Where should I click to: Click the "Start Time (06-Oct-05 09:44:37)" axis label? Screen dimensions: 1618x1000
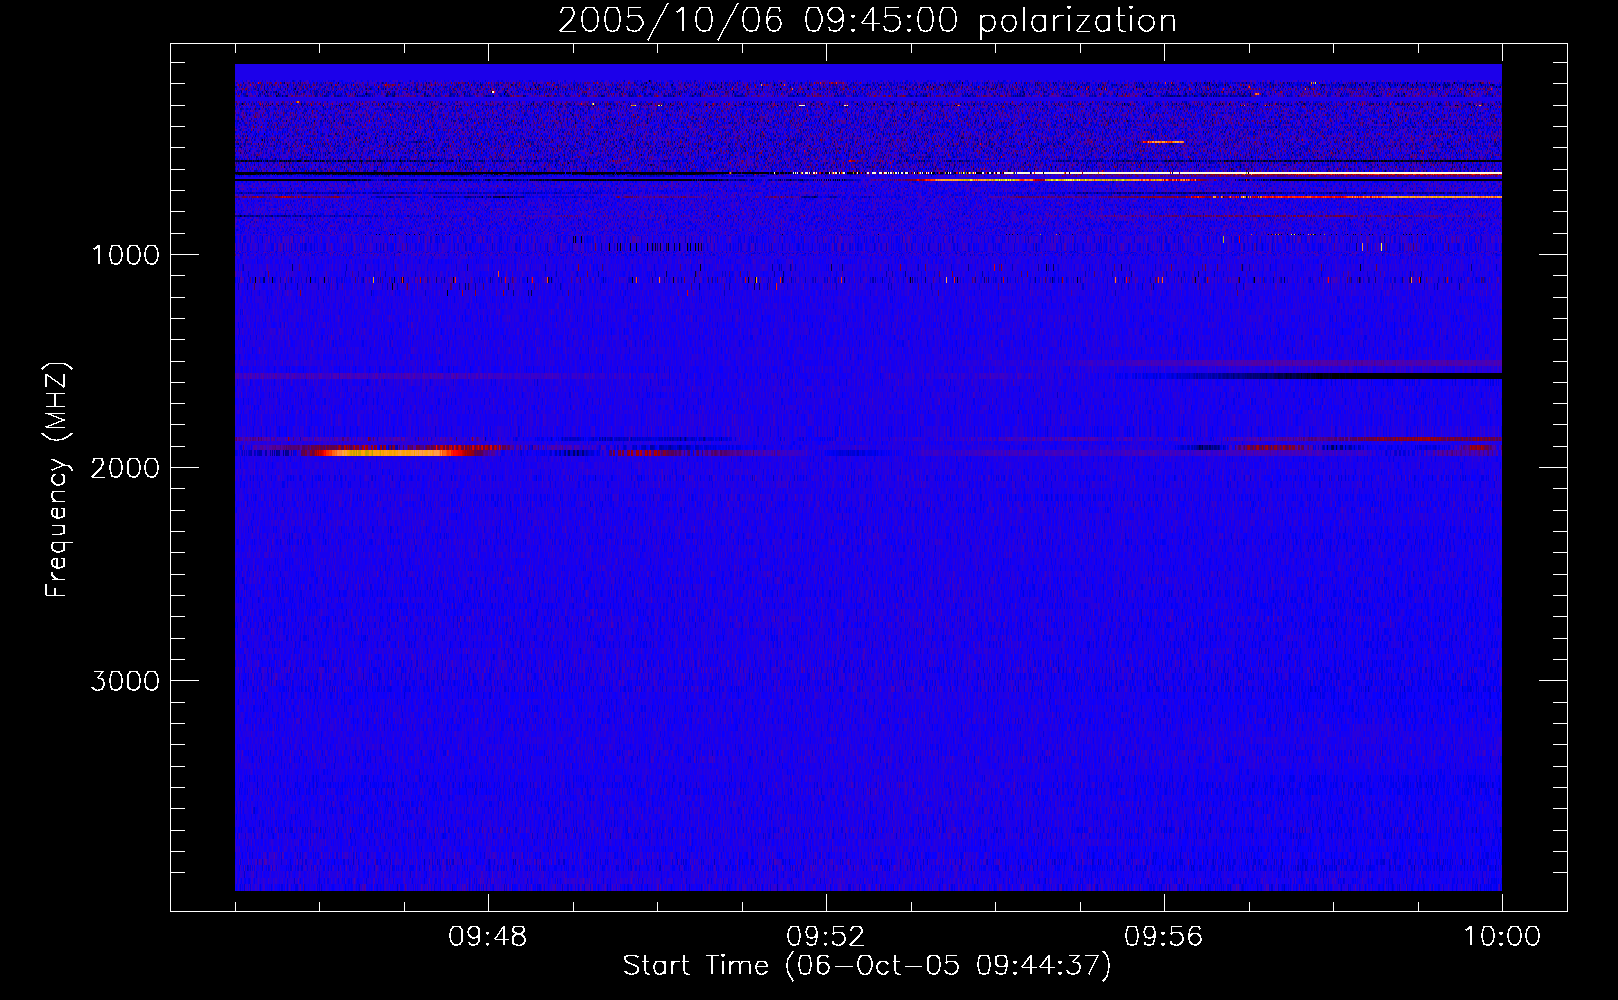coord(867,966)
